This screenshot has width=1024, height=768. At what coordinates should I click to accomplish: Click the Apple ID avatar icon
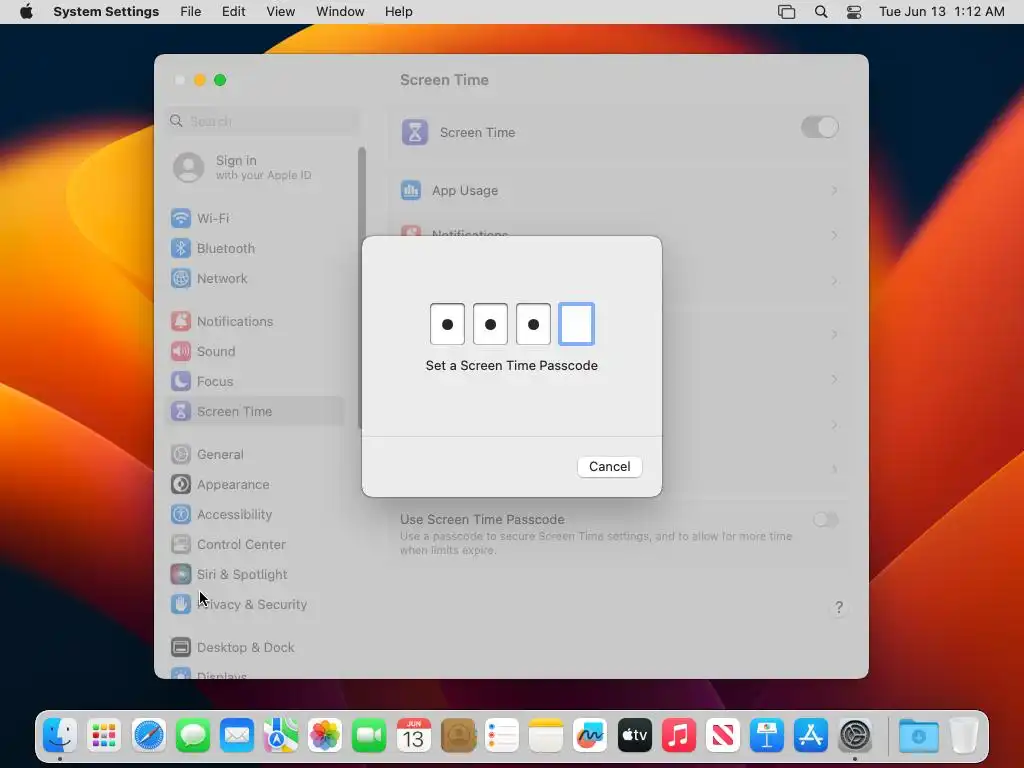[189, 168]
